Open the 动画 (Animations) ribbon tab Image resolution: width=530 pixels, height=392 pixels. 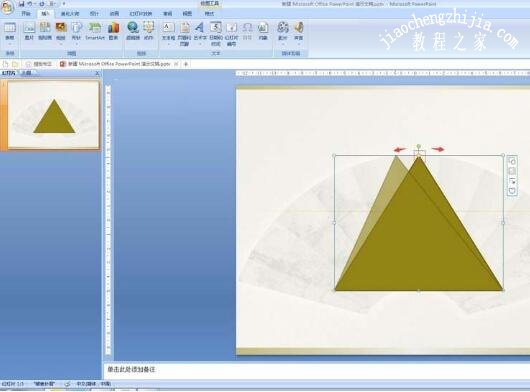(114, 14)
